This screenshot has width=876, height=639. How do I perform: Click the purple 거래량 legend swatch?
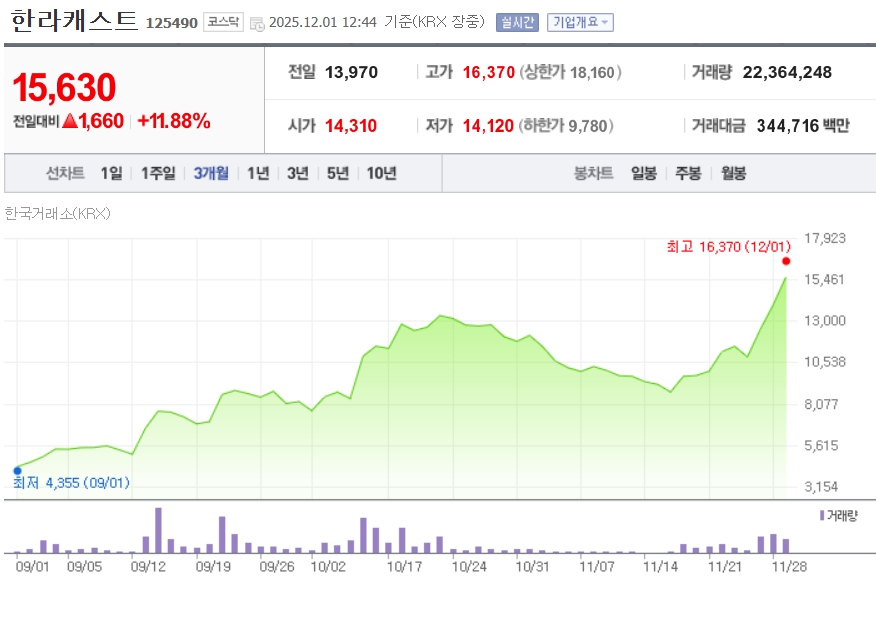click(822, 515)
